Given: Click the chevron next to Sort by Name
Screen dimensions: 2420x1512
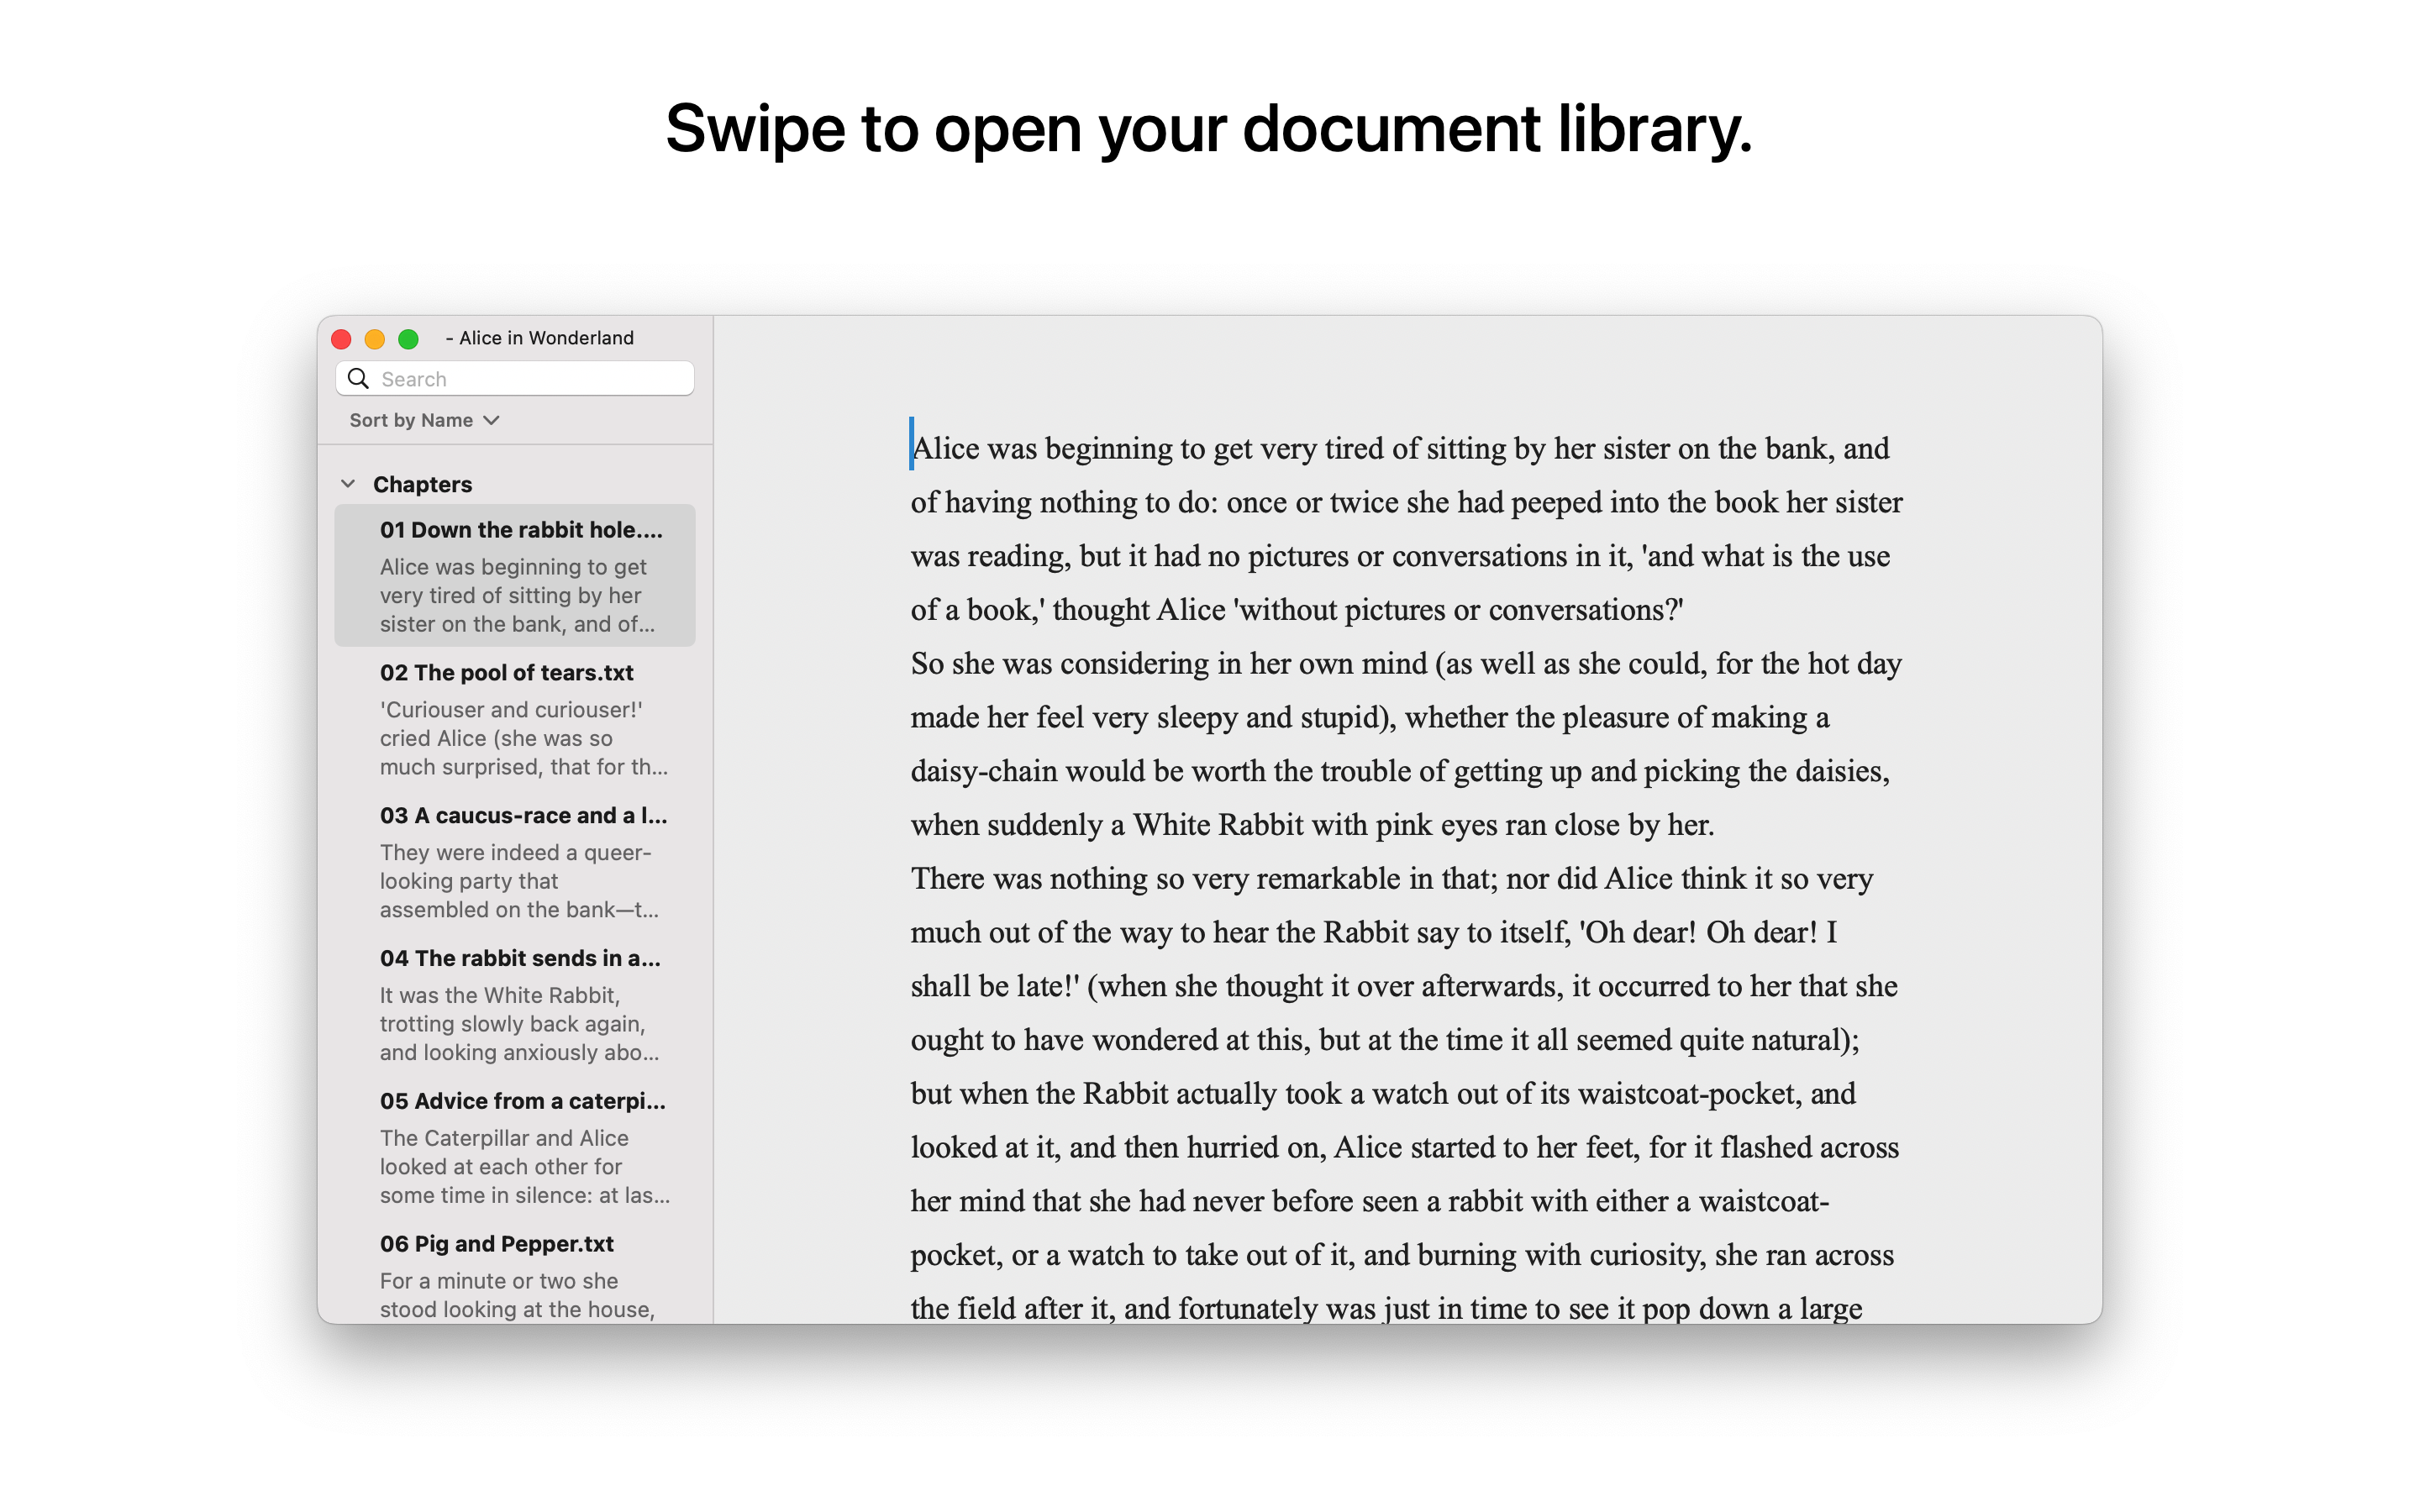Looking at the screenshot, I should coord(491,420).
